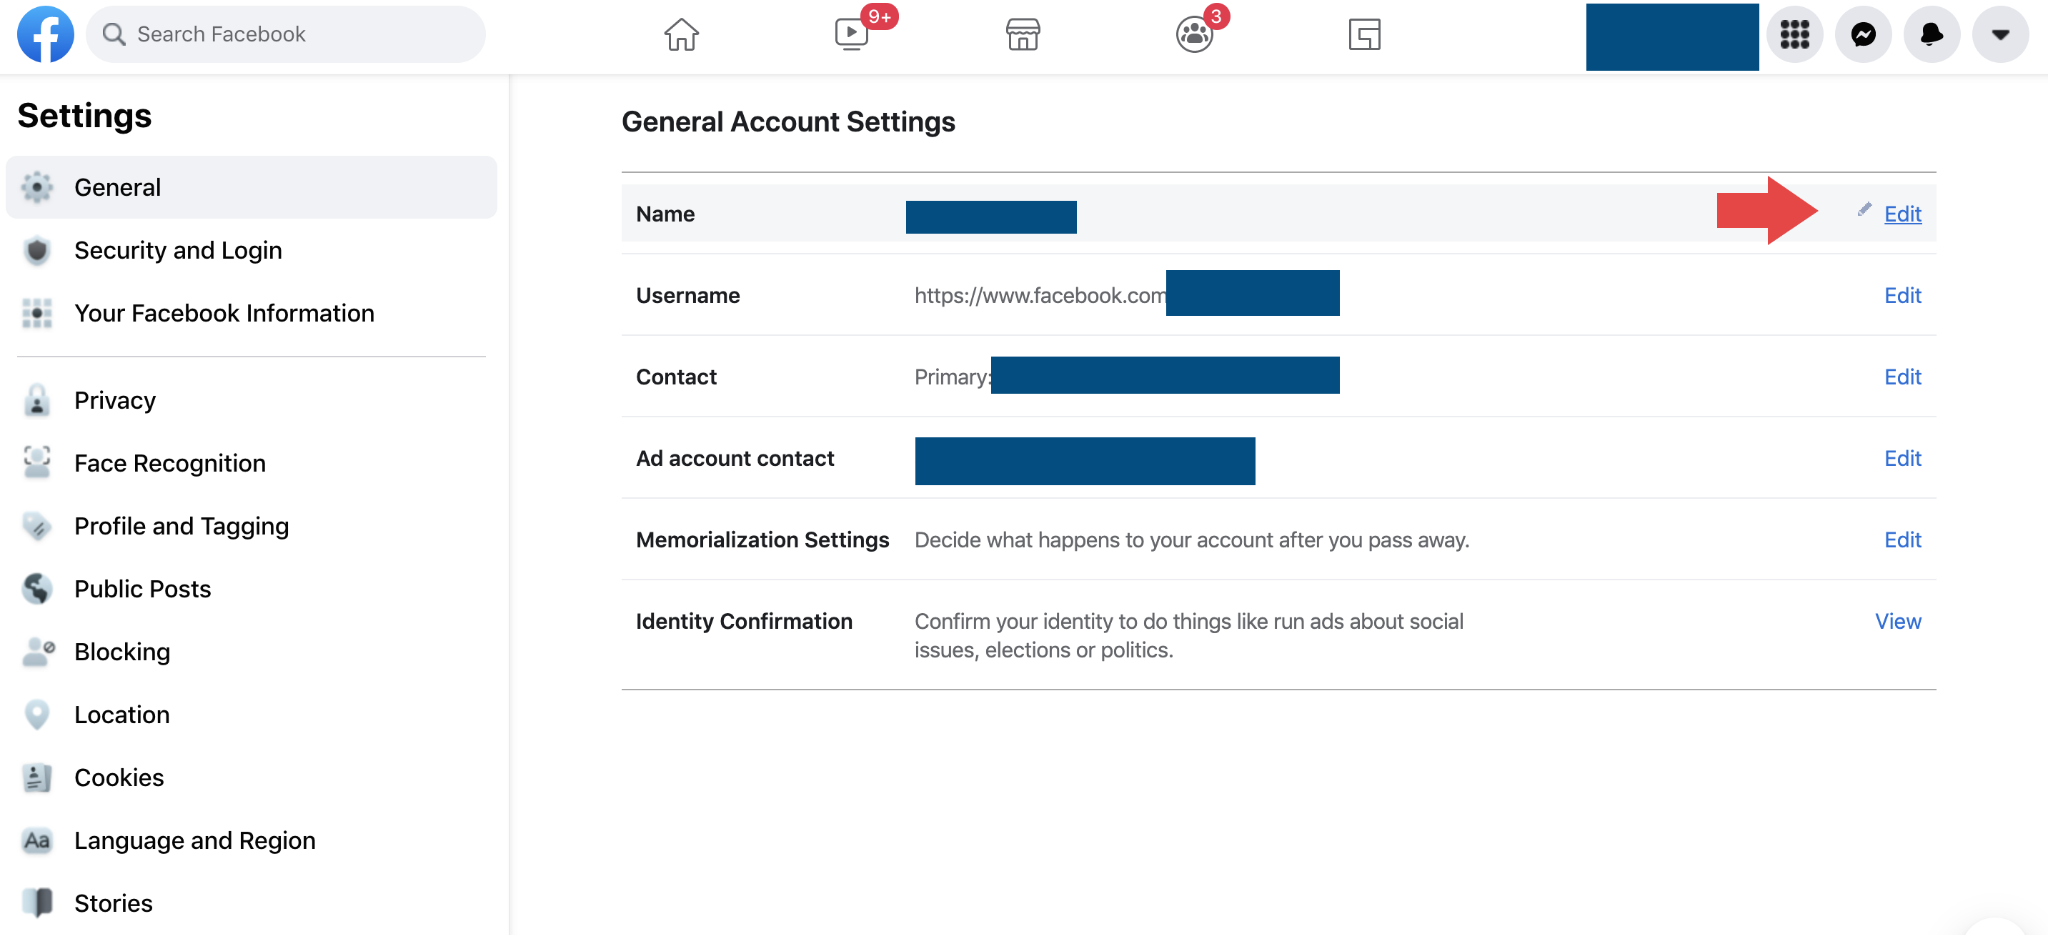Click the Contact row label

(676, 377)
